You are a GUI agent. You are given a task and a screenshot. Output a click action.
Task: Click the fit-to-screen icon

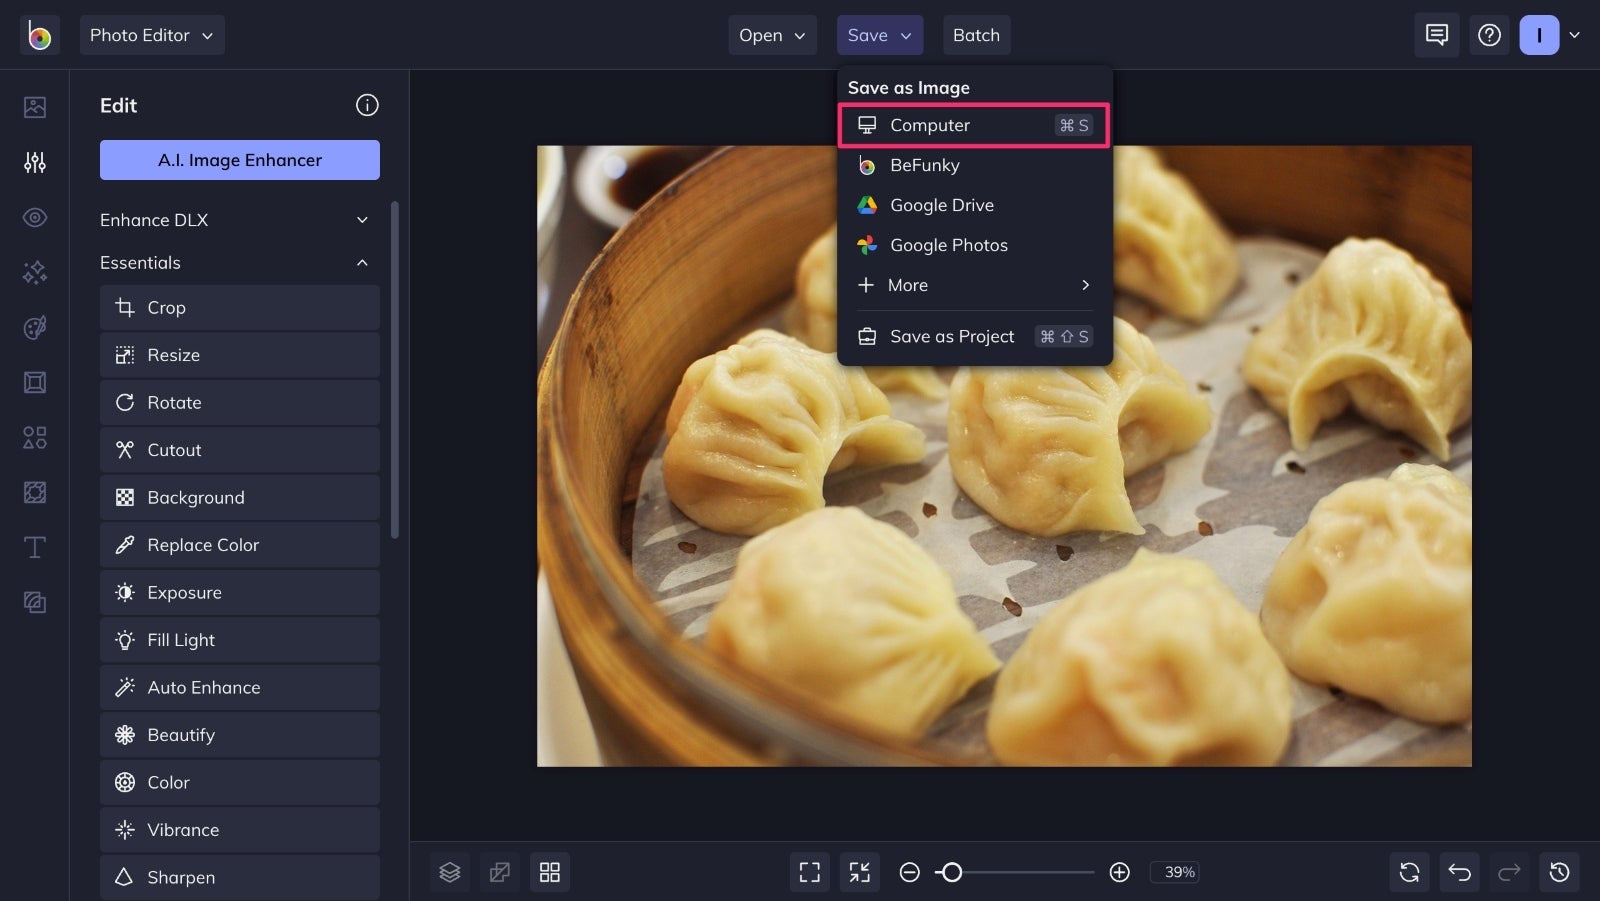tap(810, 872)
